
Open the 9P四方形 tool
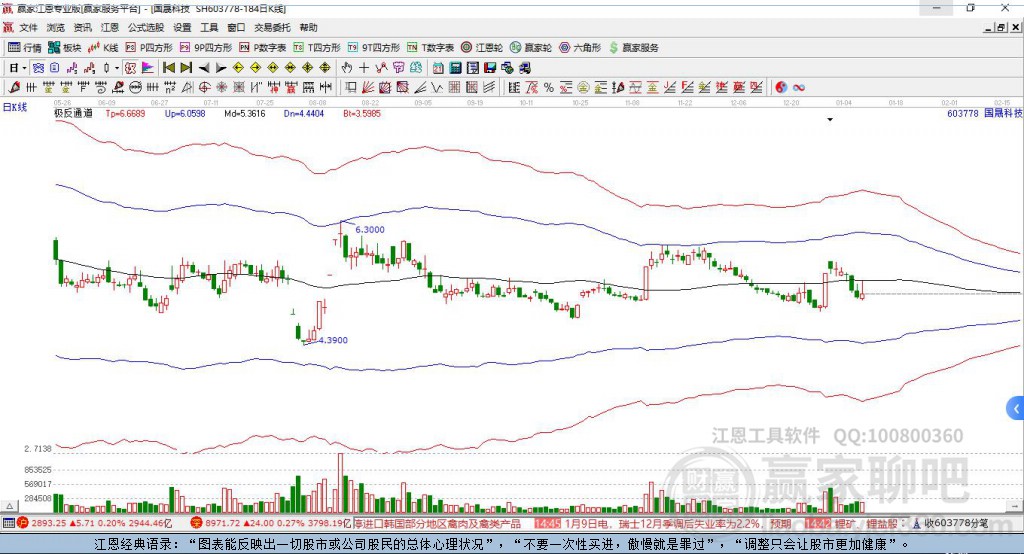pos(206,48)
